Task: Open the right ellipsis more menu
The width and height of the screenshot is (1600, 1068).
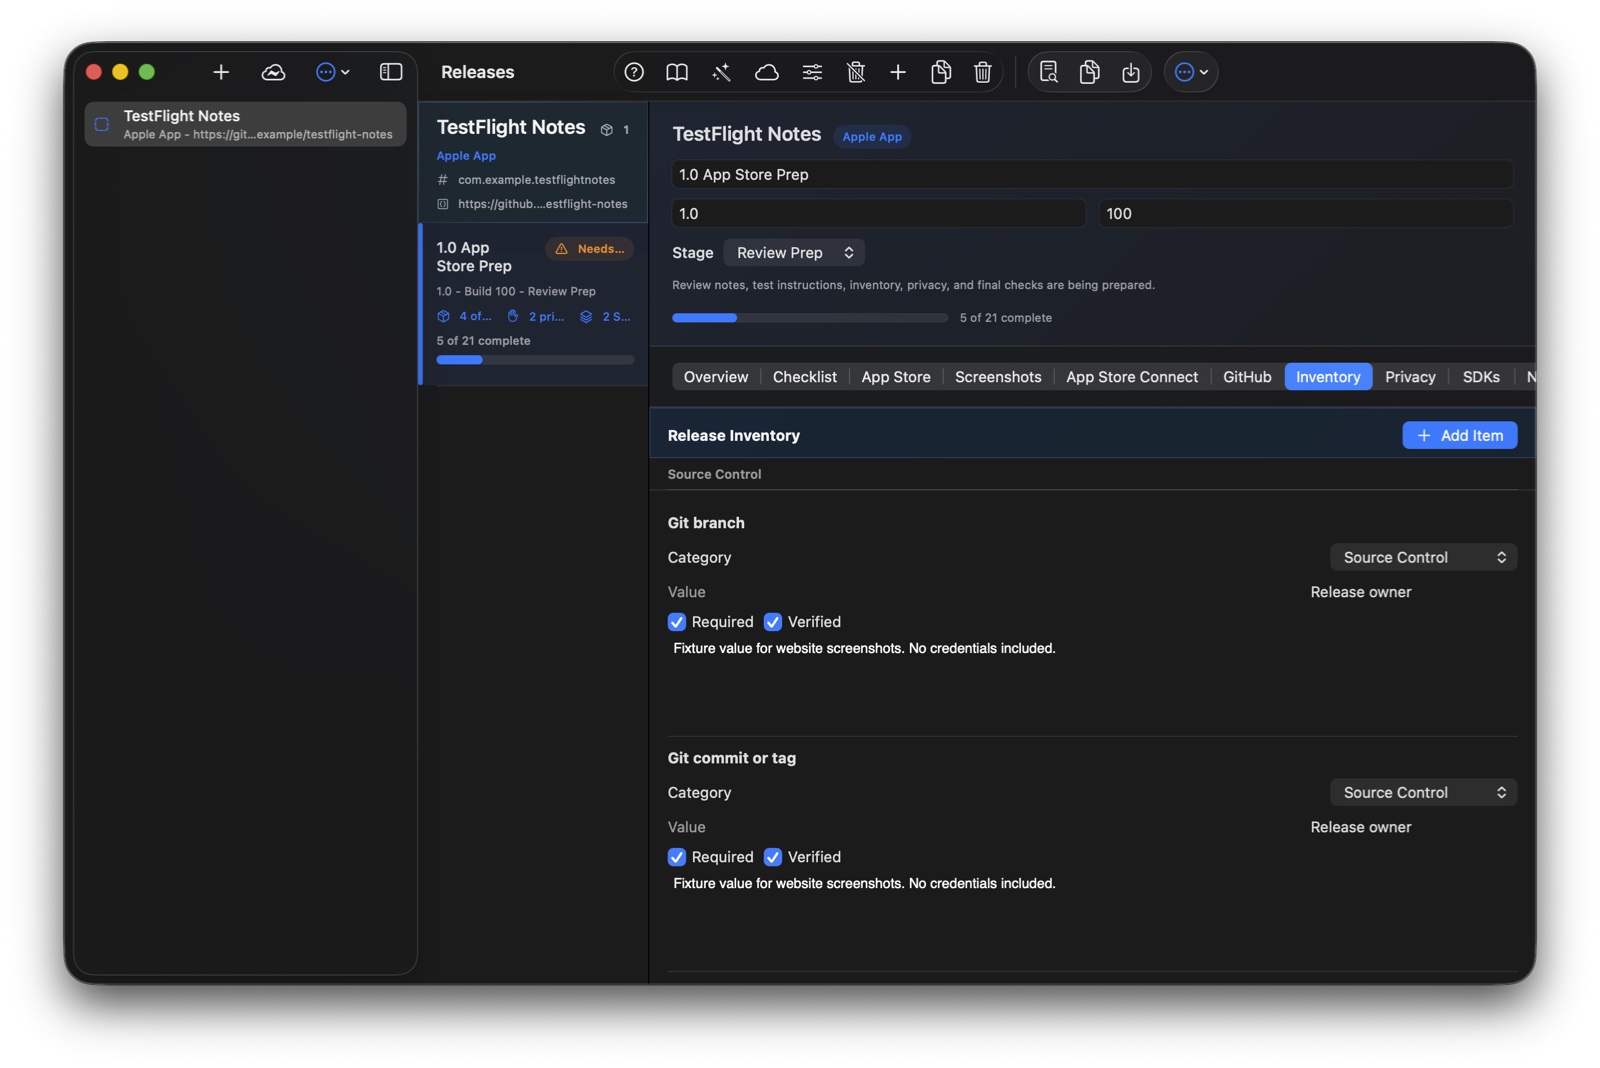Action: coord(1191,72)
